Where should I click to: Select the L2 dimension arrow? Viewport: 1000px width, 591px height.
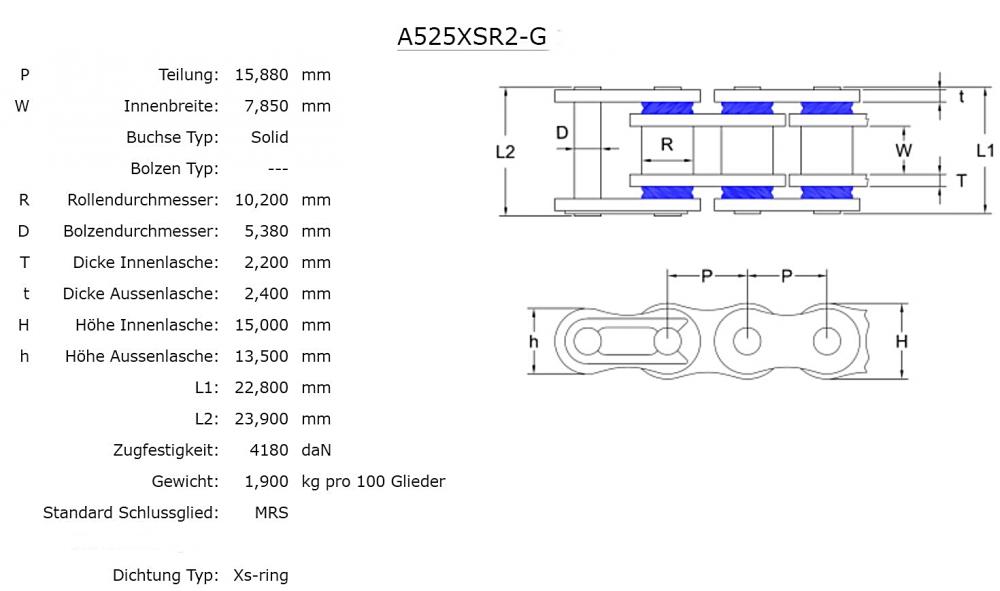pos(507,150)
